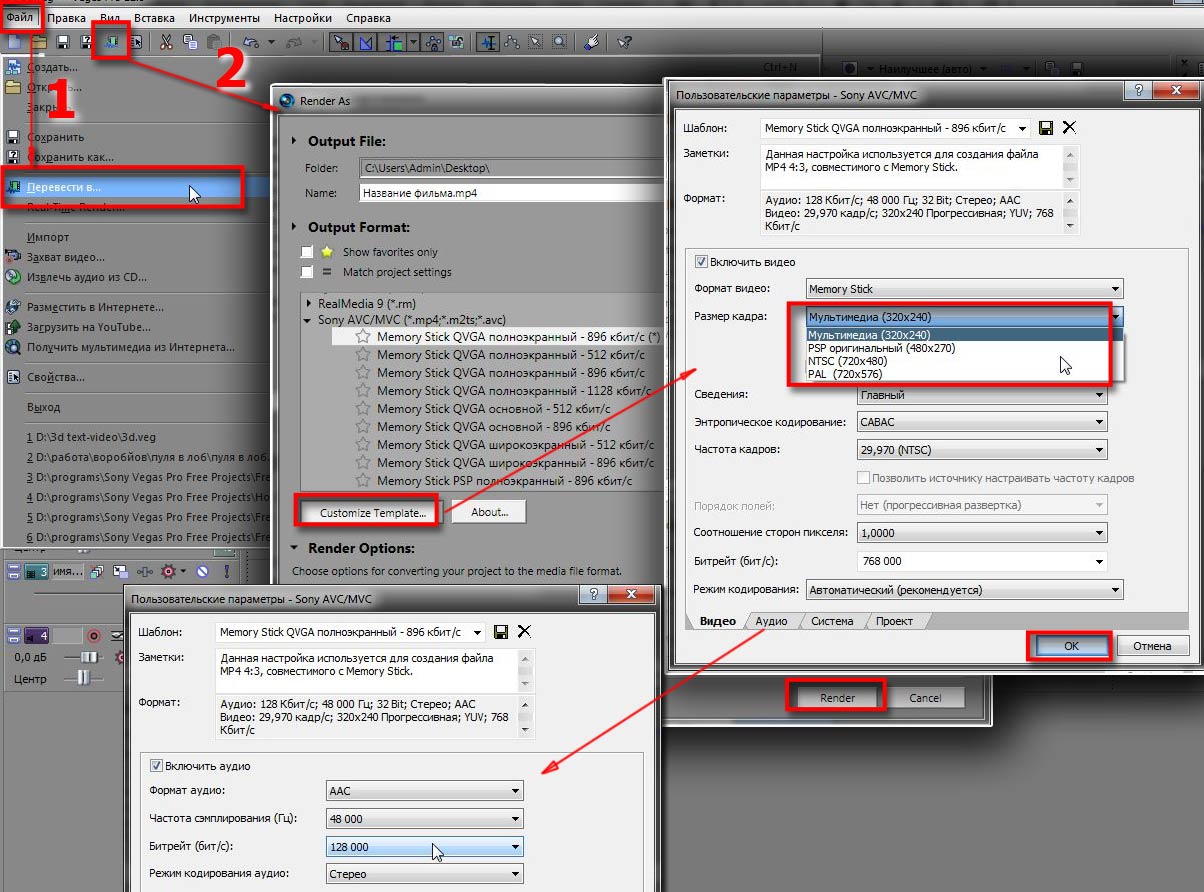
Task: Uncheck the "Включить видео" checkbox
Action: point(702,262)
